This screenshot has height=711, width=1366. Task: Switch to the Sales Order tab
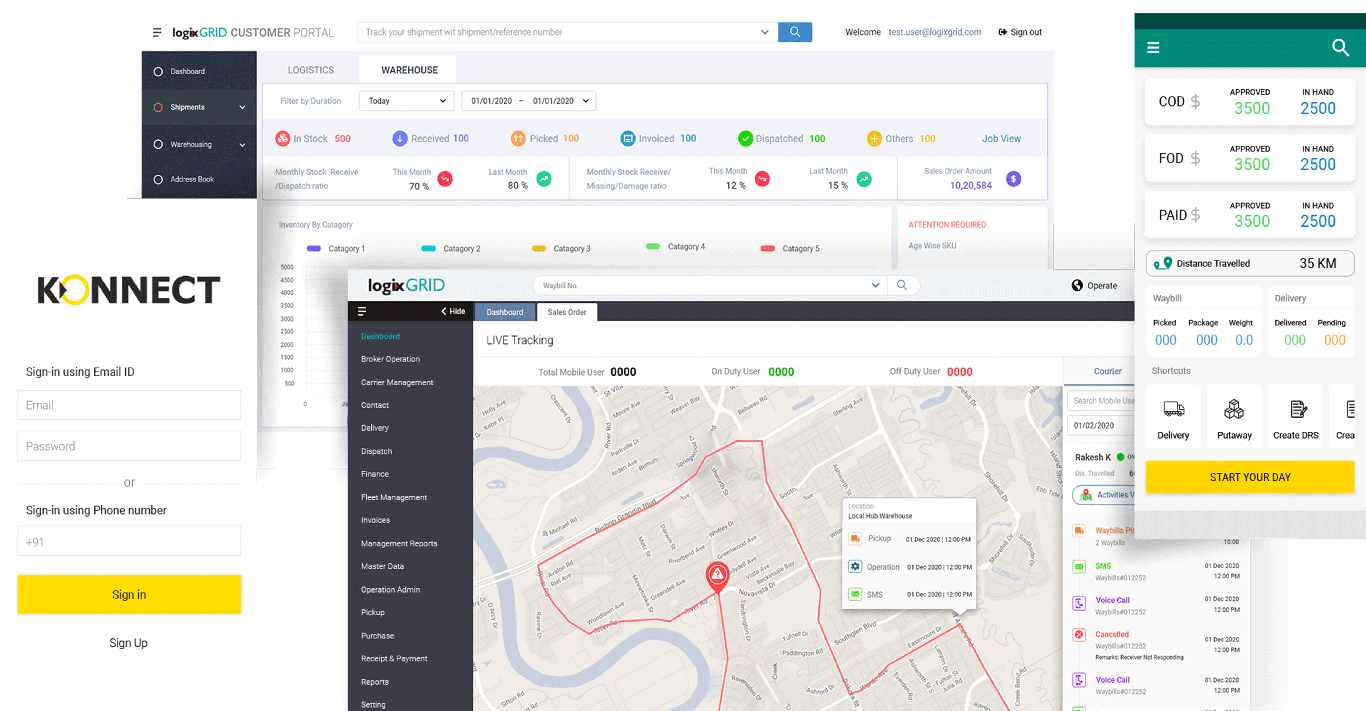tap(567, 312)
